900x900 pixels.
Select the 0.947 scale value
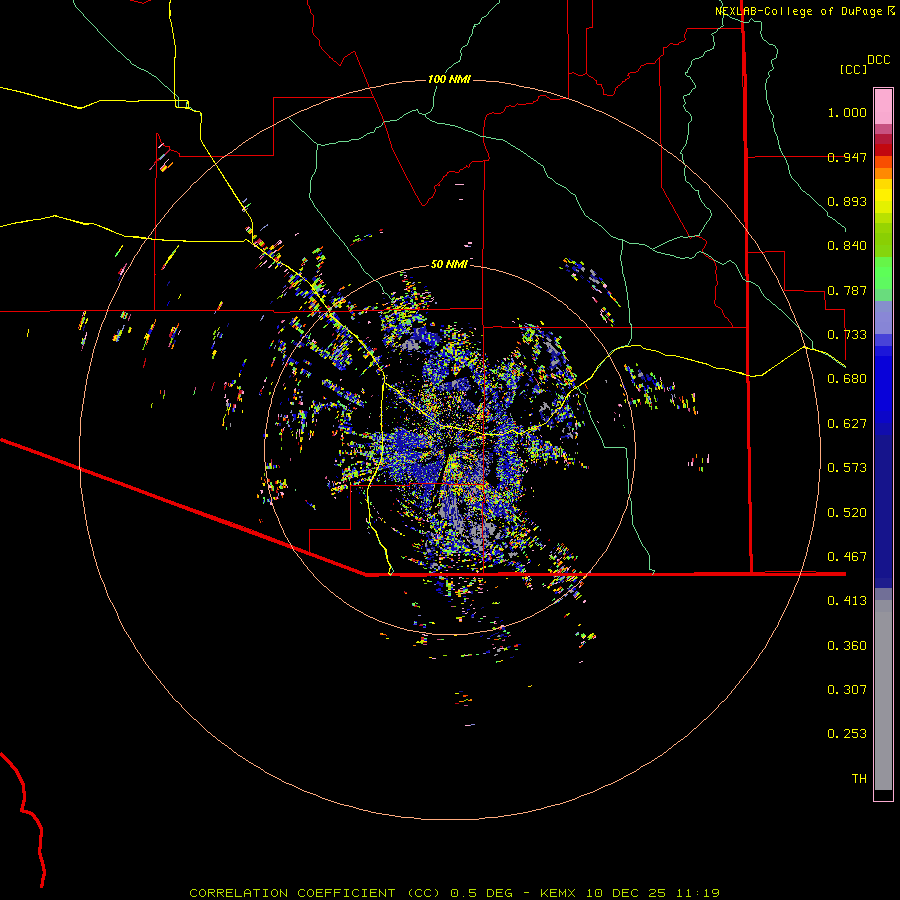[x=847, y=157]
